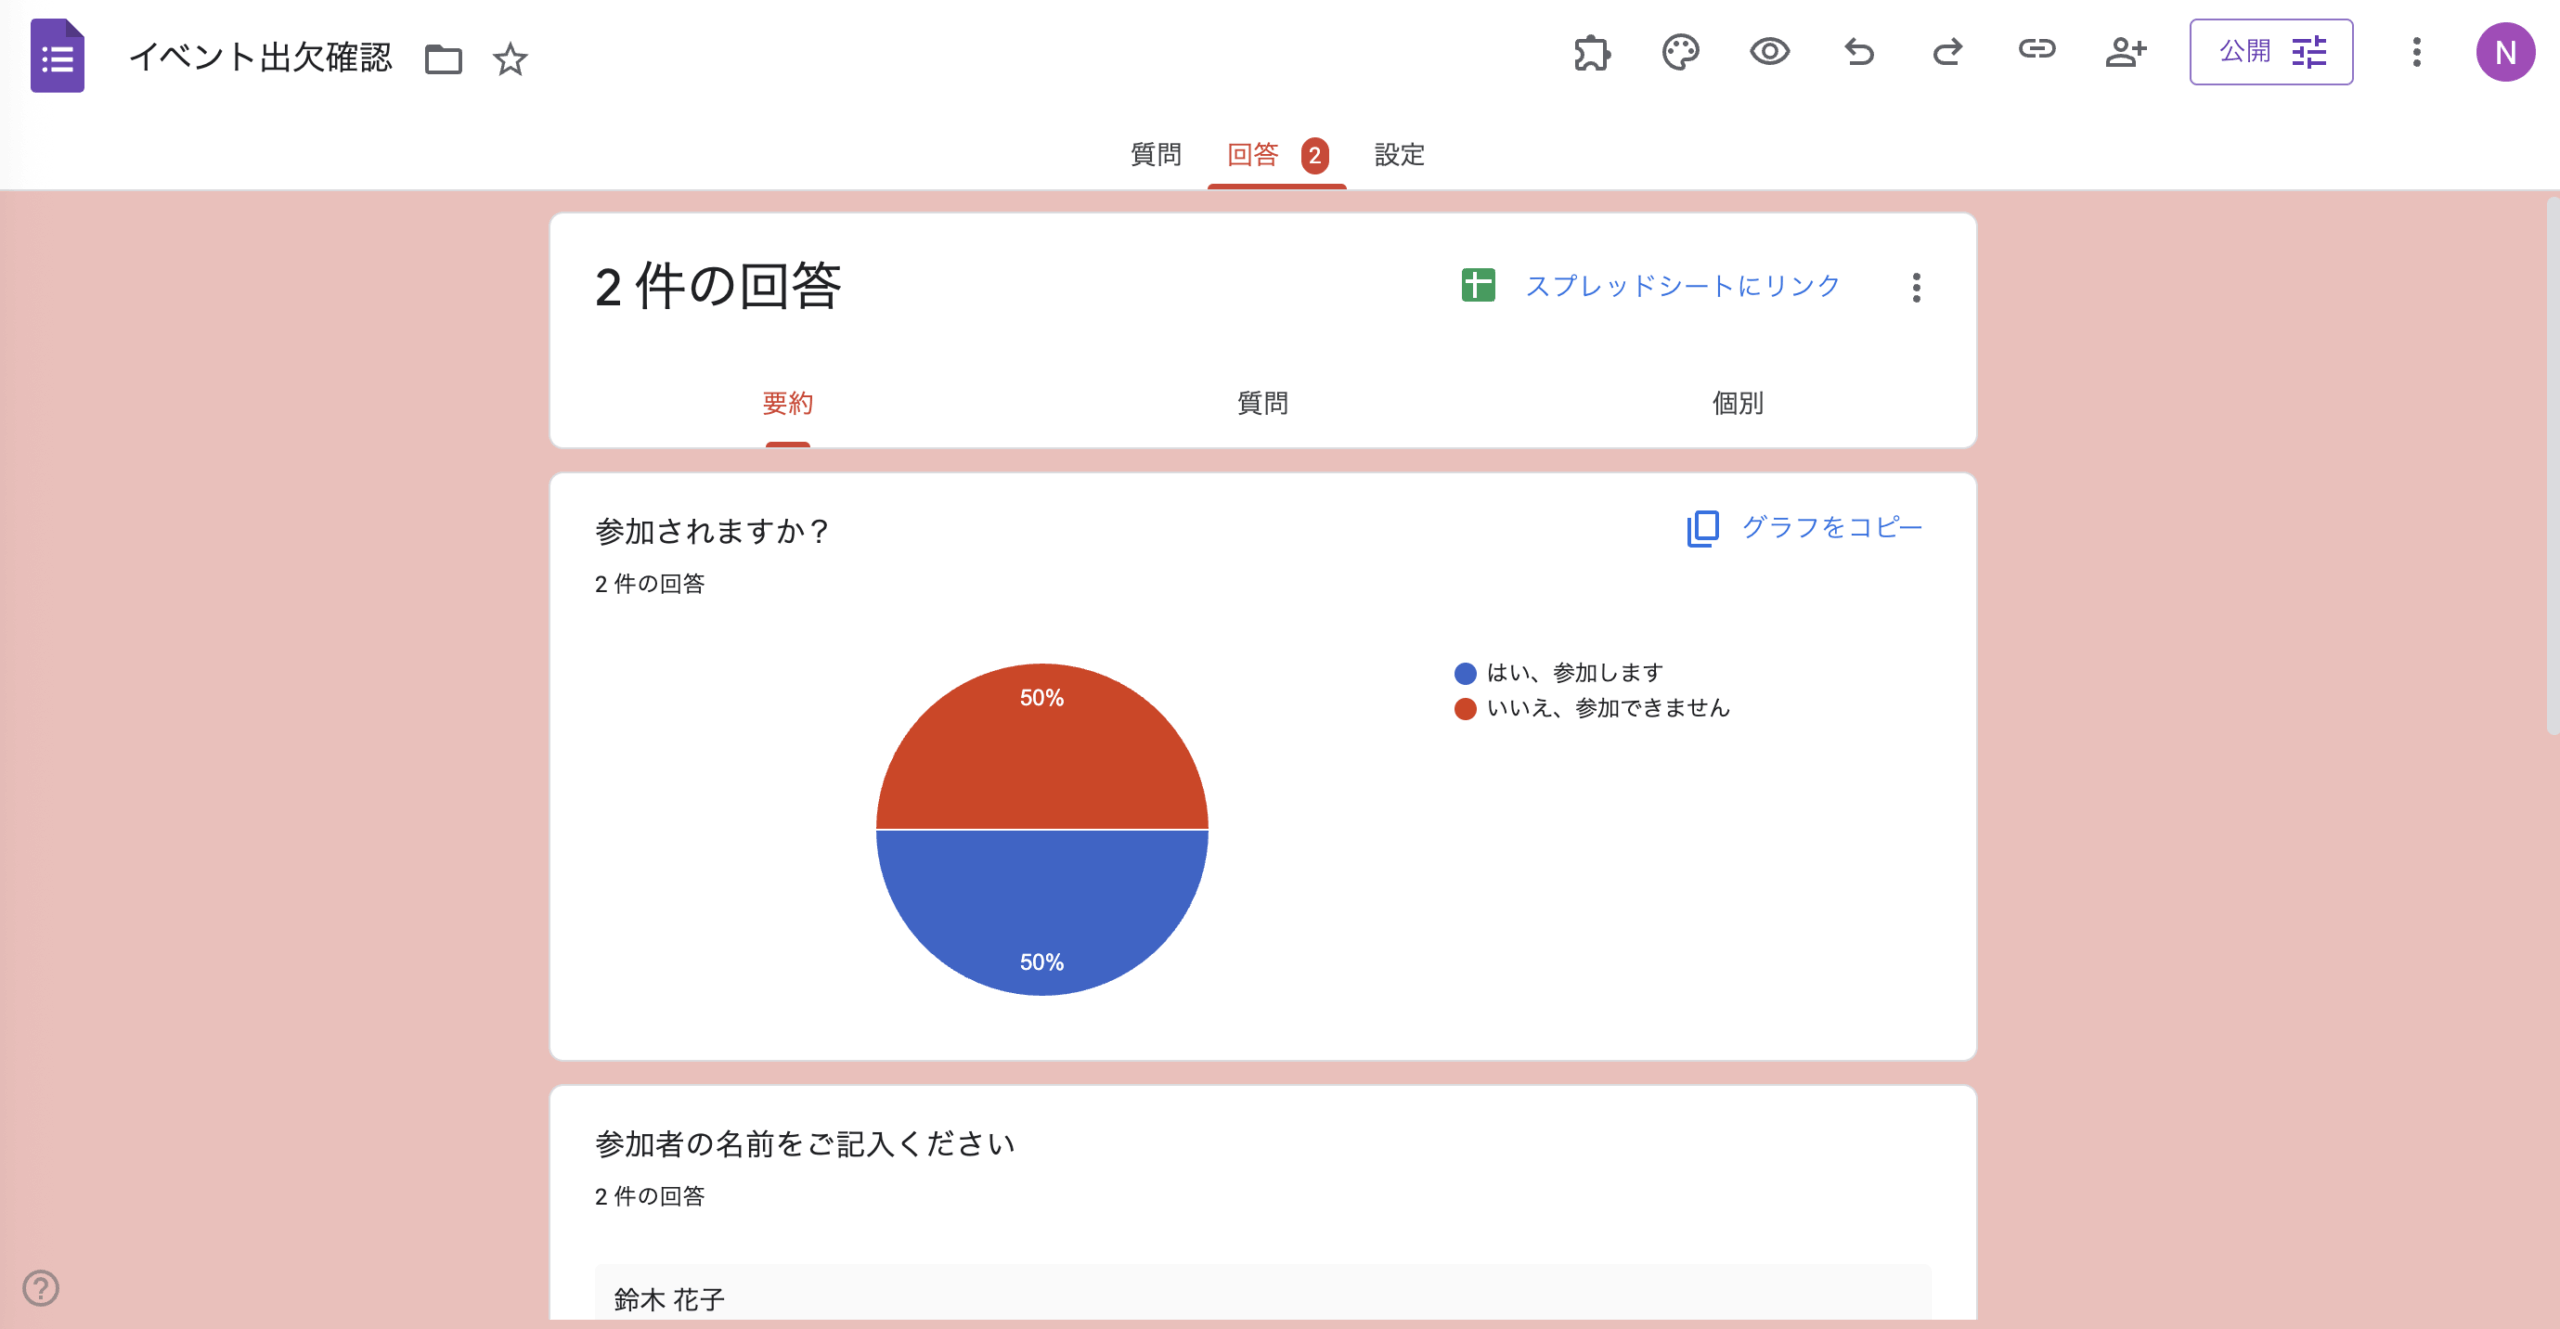The height and width of the screenshot is (1329, 2560).
Task: Copy responder link icon
Action: (x=2036, y=49)
